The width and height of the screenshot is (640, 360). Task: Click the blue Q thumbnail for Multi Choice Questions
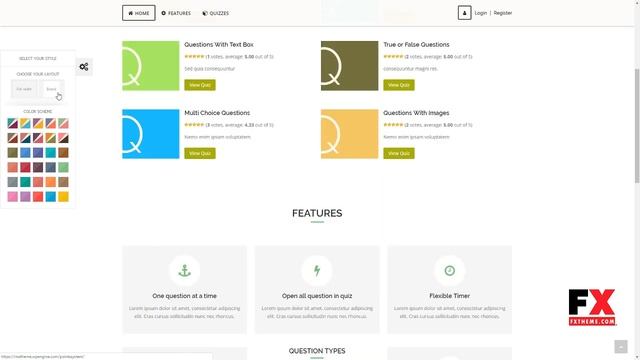(x=151, y=134)
